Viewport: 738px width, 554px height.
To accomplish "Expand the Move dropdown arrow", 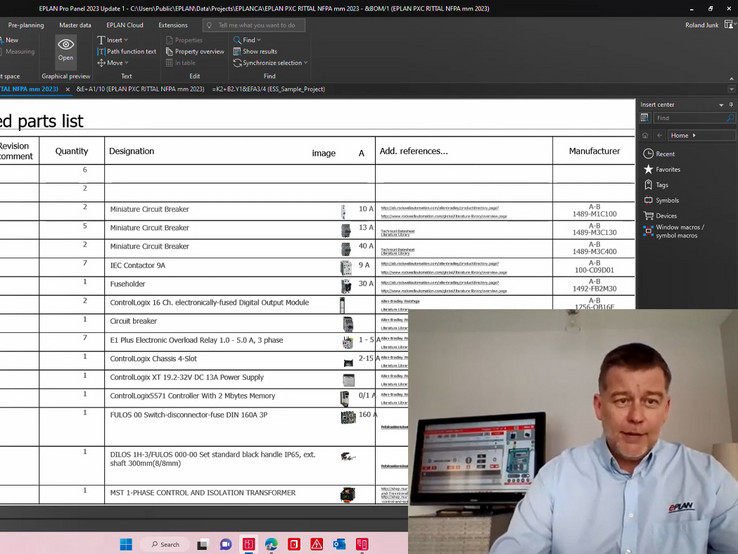I will click(x=127, y=63).
